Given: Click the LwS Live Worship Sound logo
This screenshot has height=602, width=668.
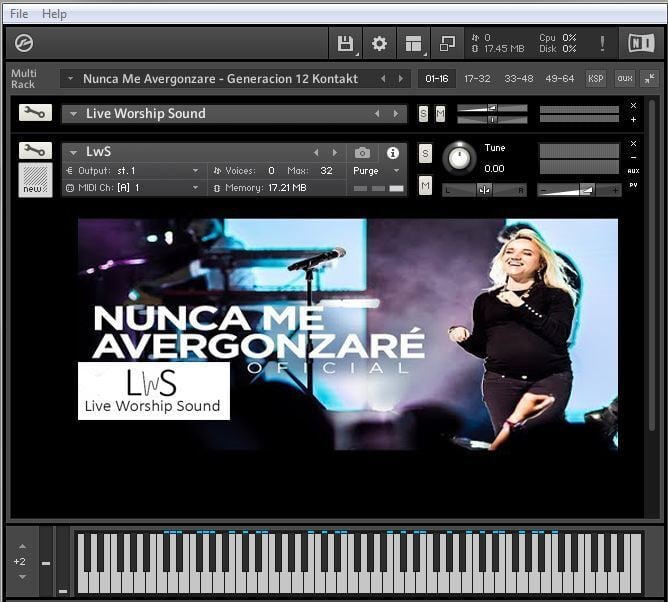Looking at the screenshot, I should point(154,391).
